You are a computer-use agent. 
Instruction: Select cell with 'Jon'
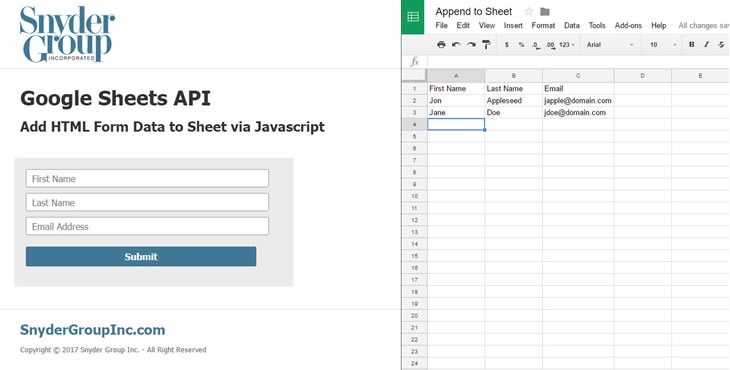(x=456, y=101)
